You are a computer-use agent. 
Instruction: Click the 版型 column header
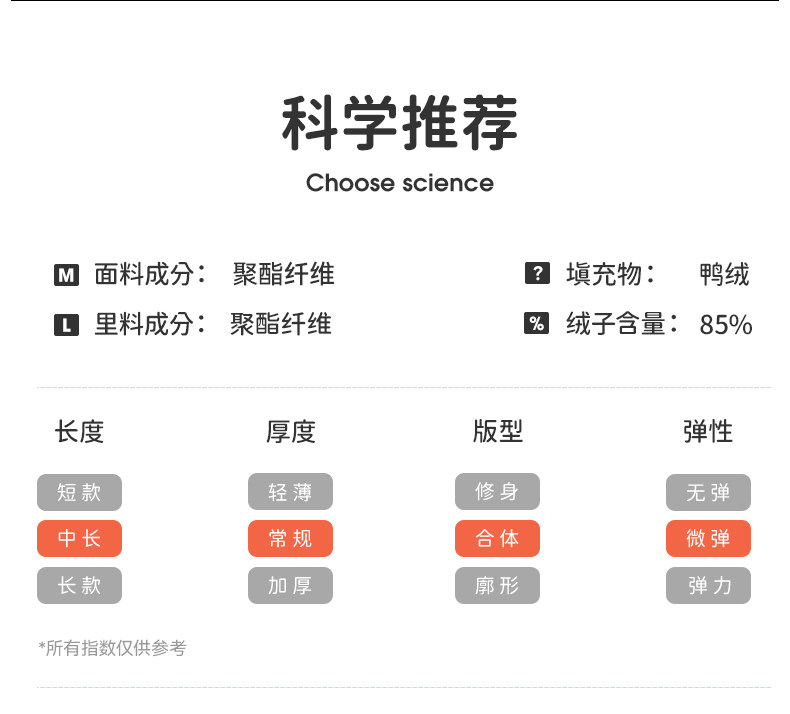pos(498,431)
